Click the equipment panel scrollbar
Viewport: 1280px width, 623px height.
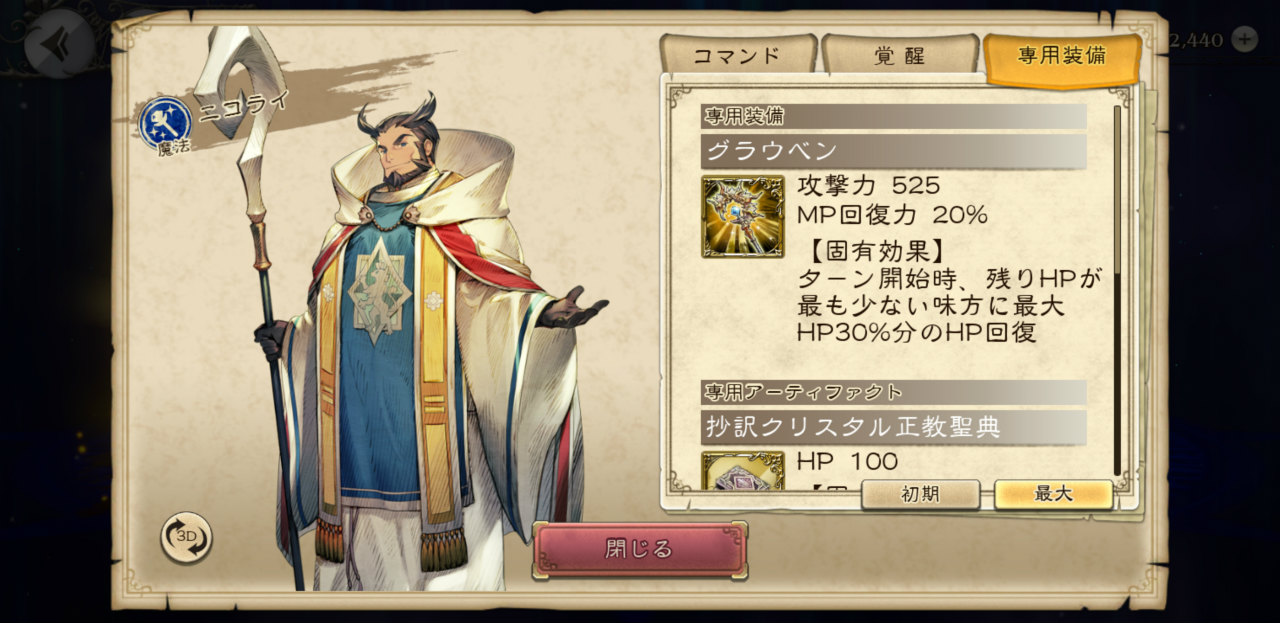[x=1117, y=290]
